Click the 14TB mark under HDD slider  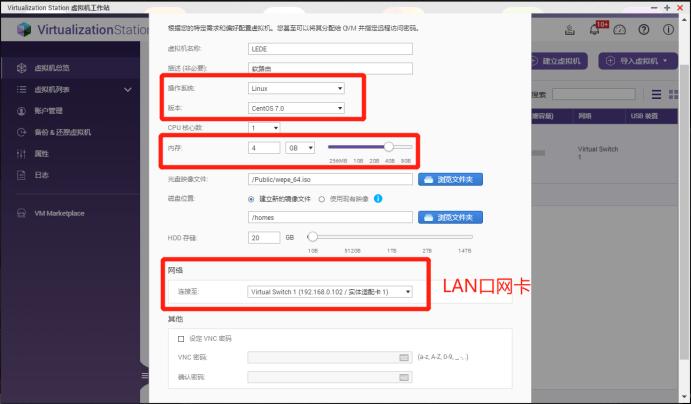[x=464, y=251]
